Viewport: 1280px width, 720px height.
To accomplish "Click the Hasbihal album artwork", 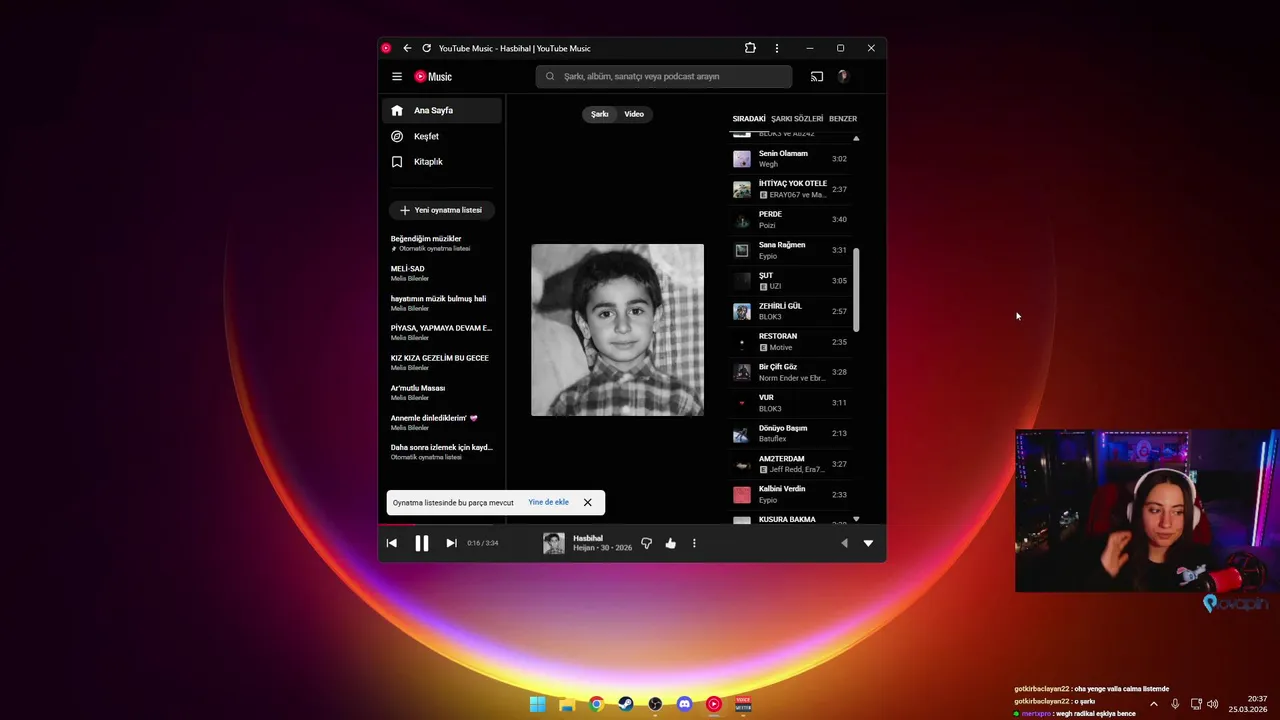I will click(x=617, y=330).
